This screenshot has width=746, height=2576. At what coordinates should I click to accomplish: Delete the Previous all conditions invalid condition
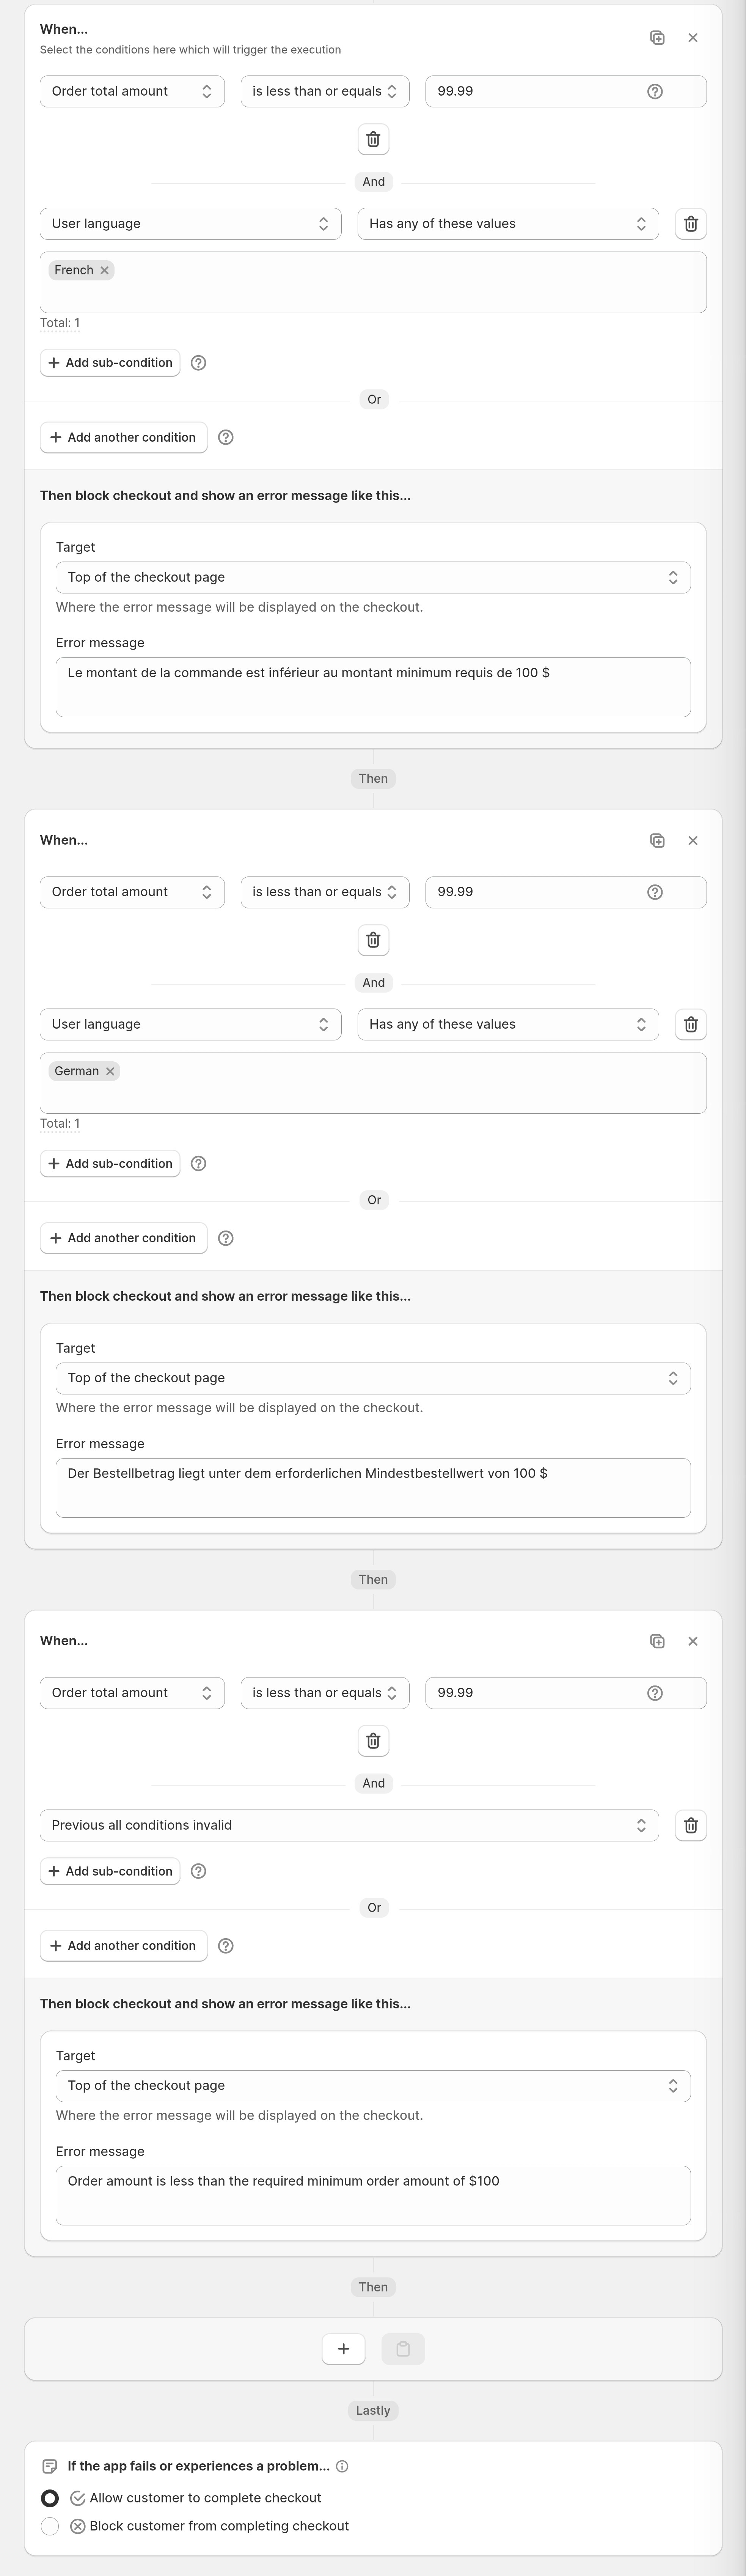(691, 1825)
